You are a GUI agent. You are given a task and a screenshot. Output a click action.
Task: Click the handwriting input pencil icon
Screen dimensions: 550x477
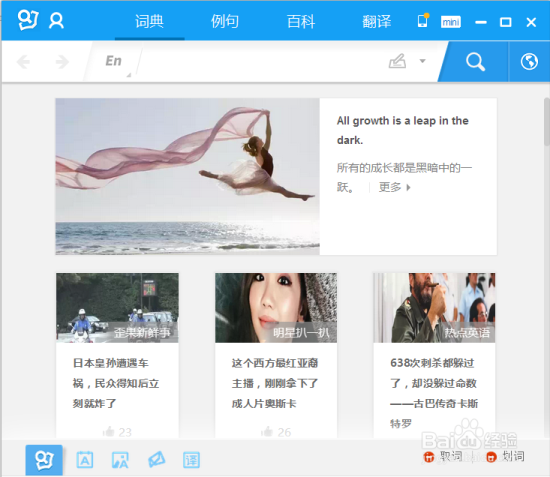[397, 61]
